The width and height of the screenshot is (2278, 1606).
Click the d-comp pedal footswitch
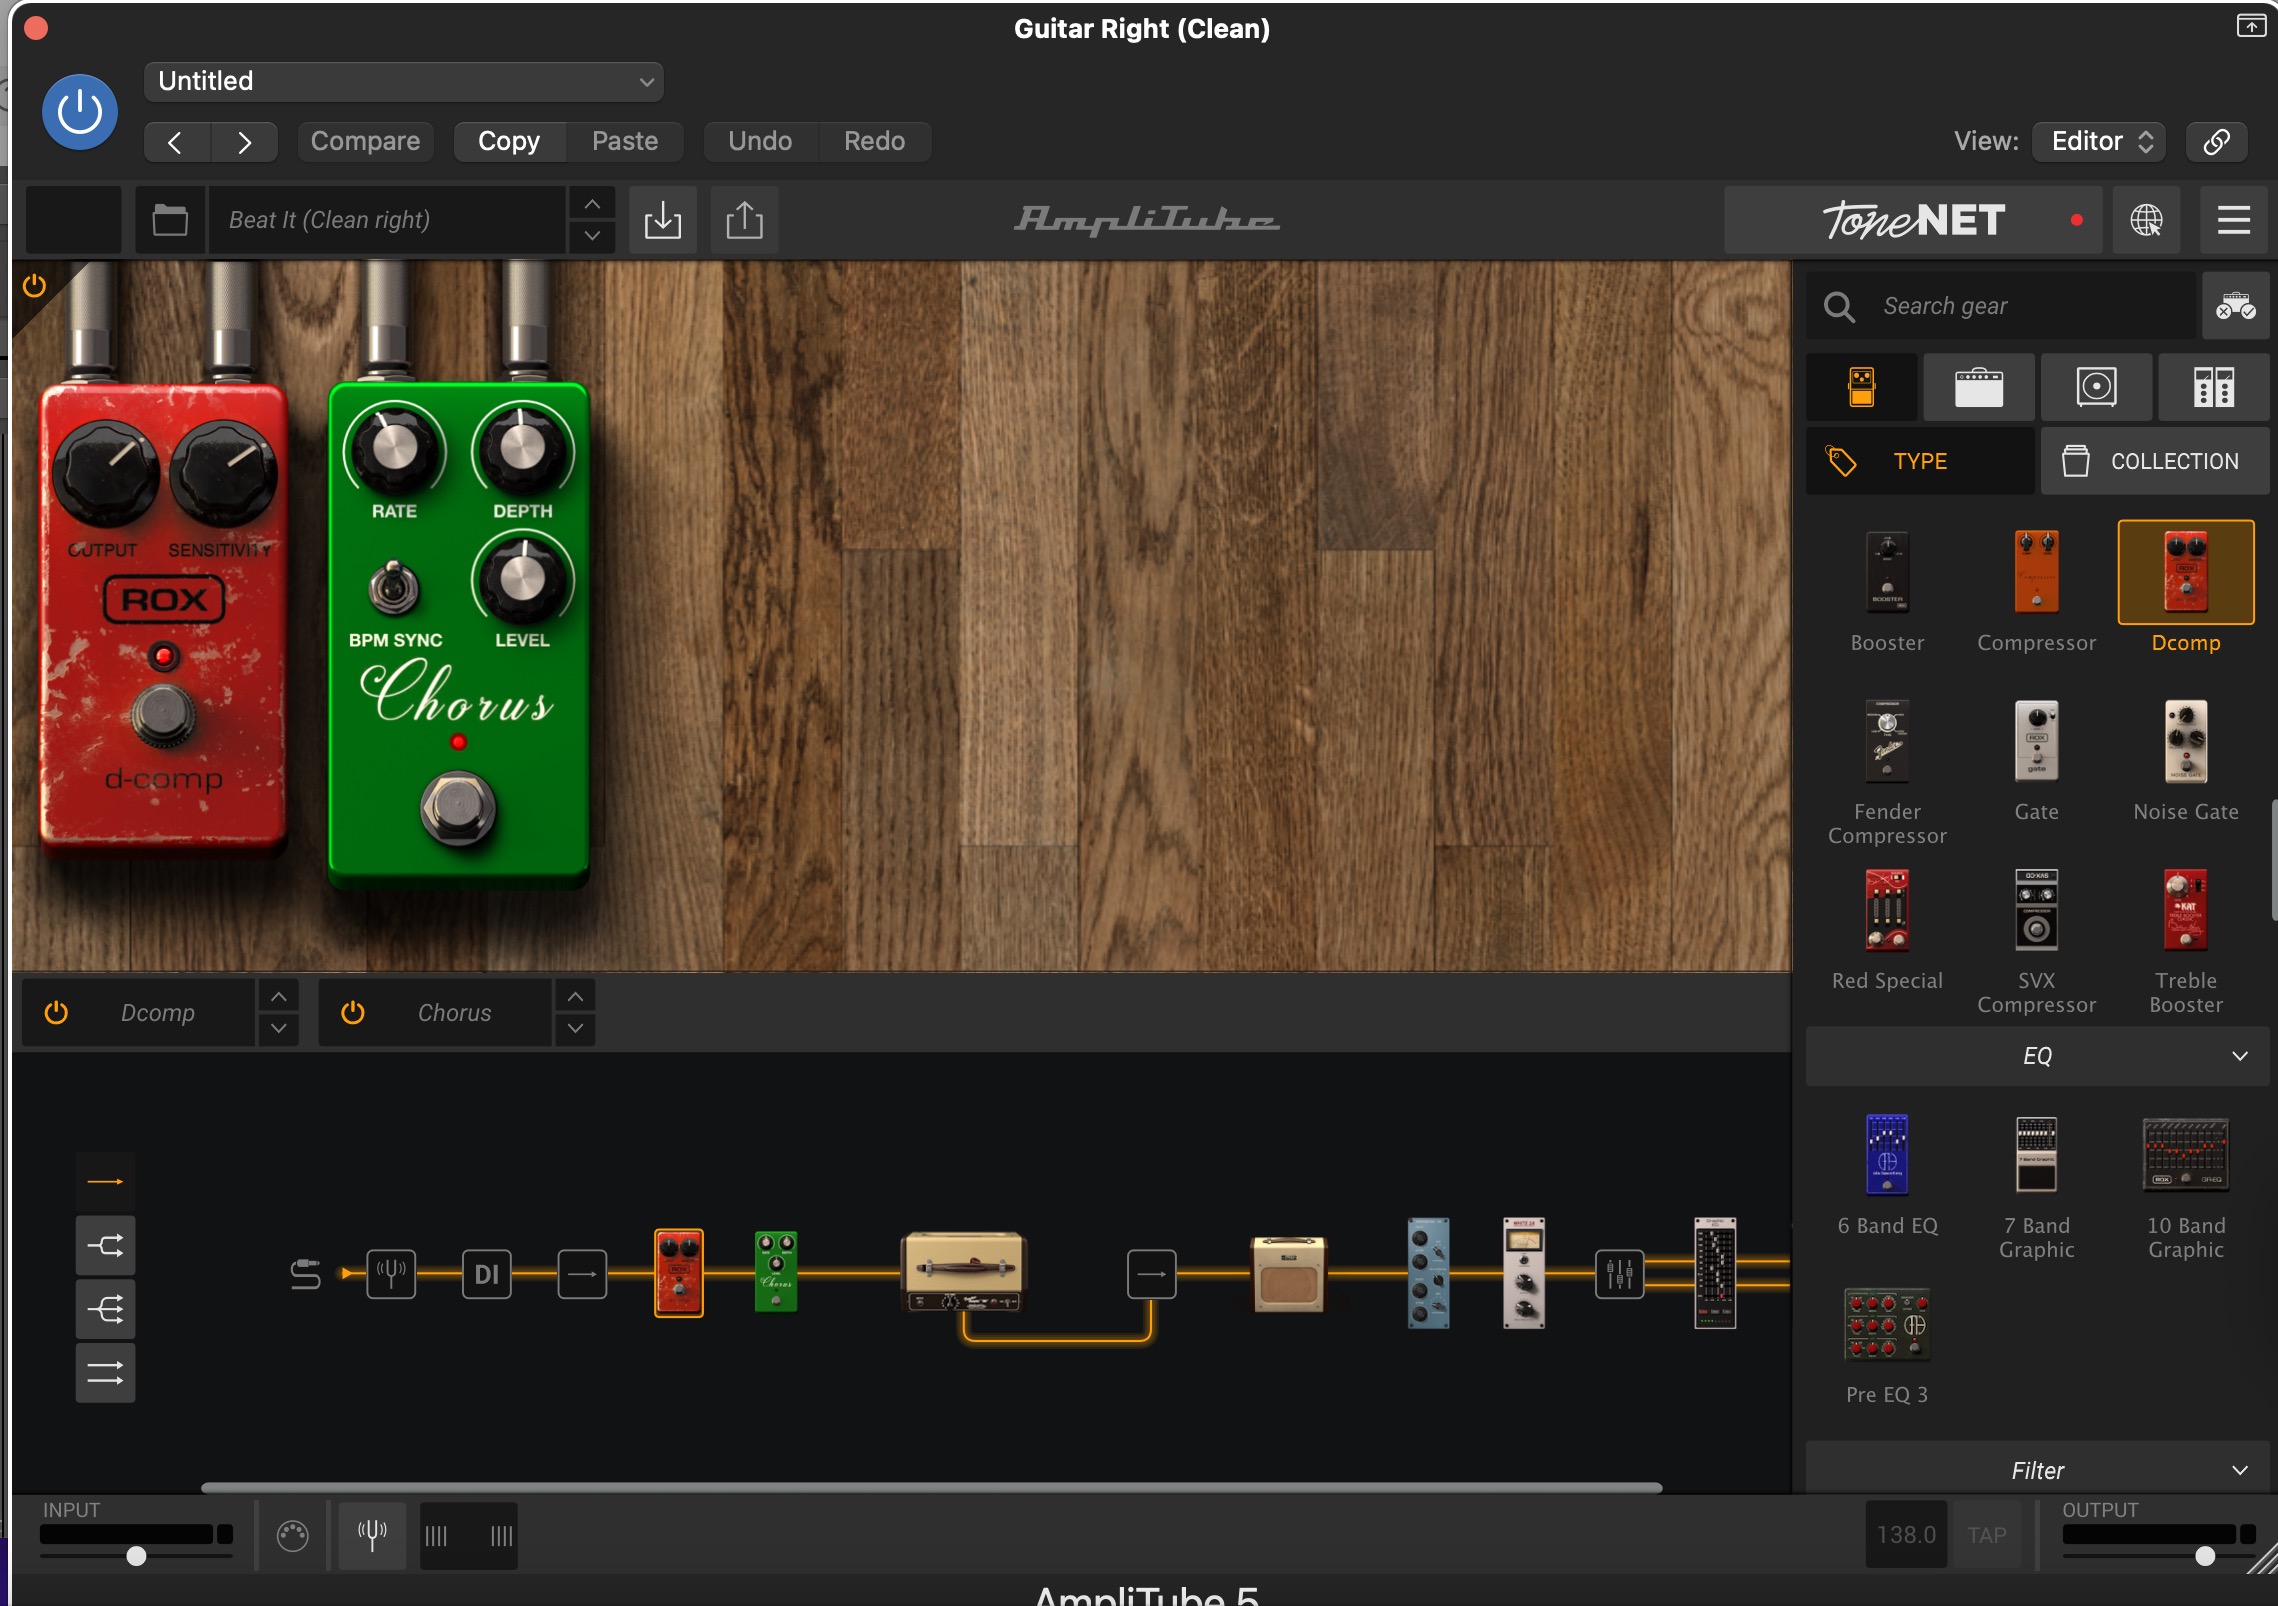164,714
